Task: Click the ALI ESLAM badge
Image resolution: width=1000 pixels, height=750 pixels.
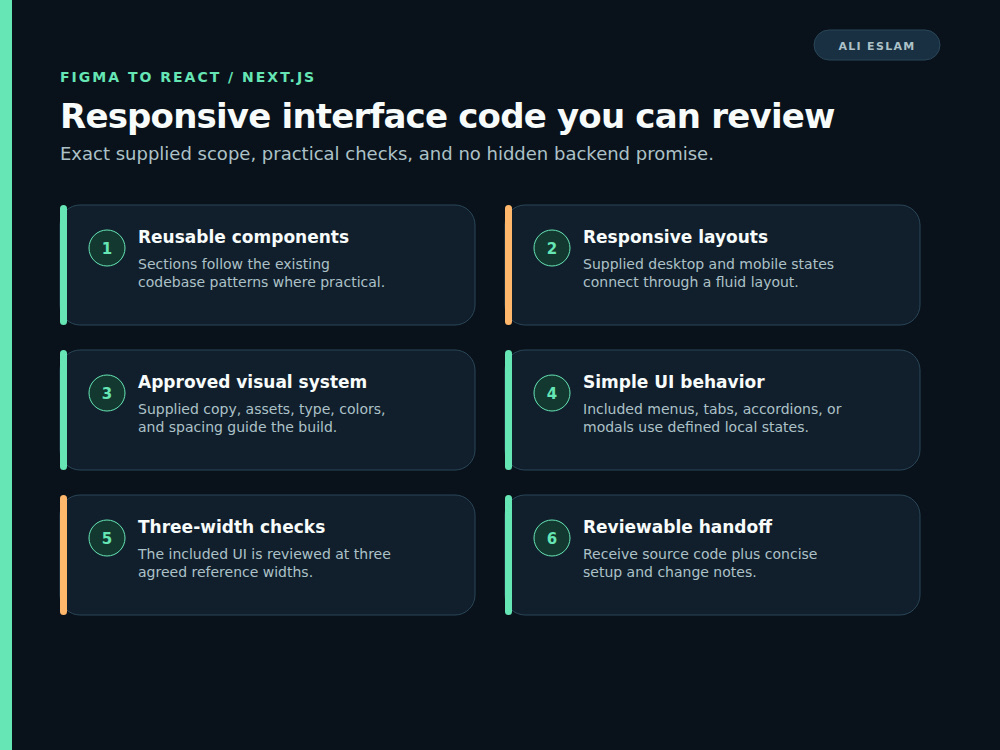Action: [876, 45]
